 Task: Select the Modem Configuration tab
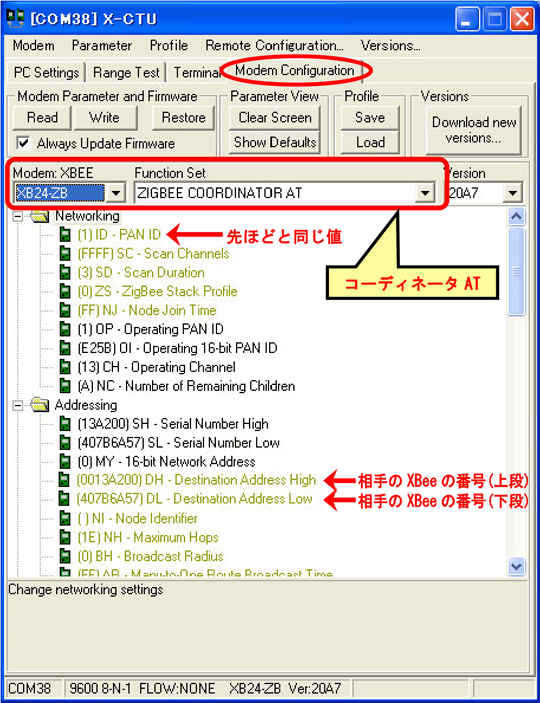295,70
